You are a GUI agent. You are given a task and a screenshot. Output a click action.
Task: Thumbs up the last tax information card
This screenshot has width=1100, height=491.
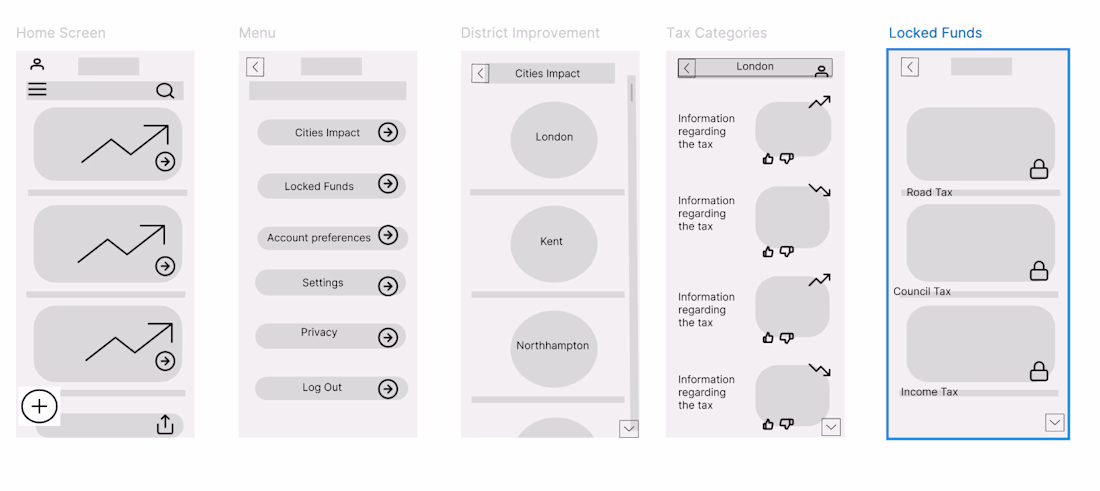[x=768, y=424]
